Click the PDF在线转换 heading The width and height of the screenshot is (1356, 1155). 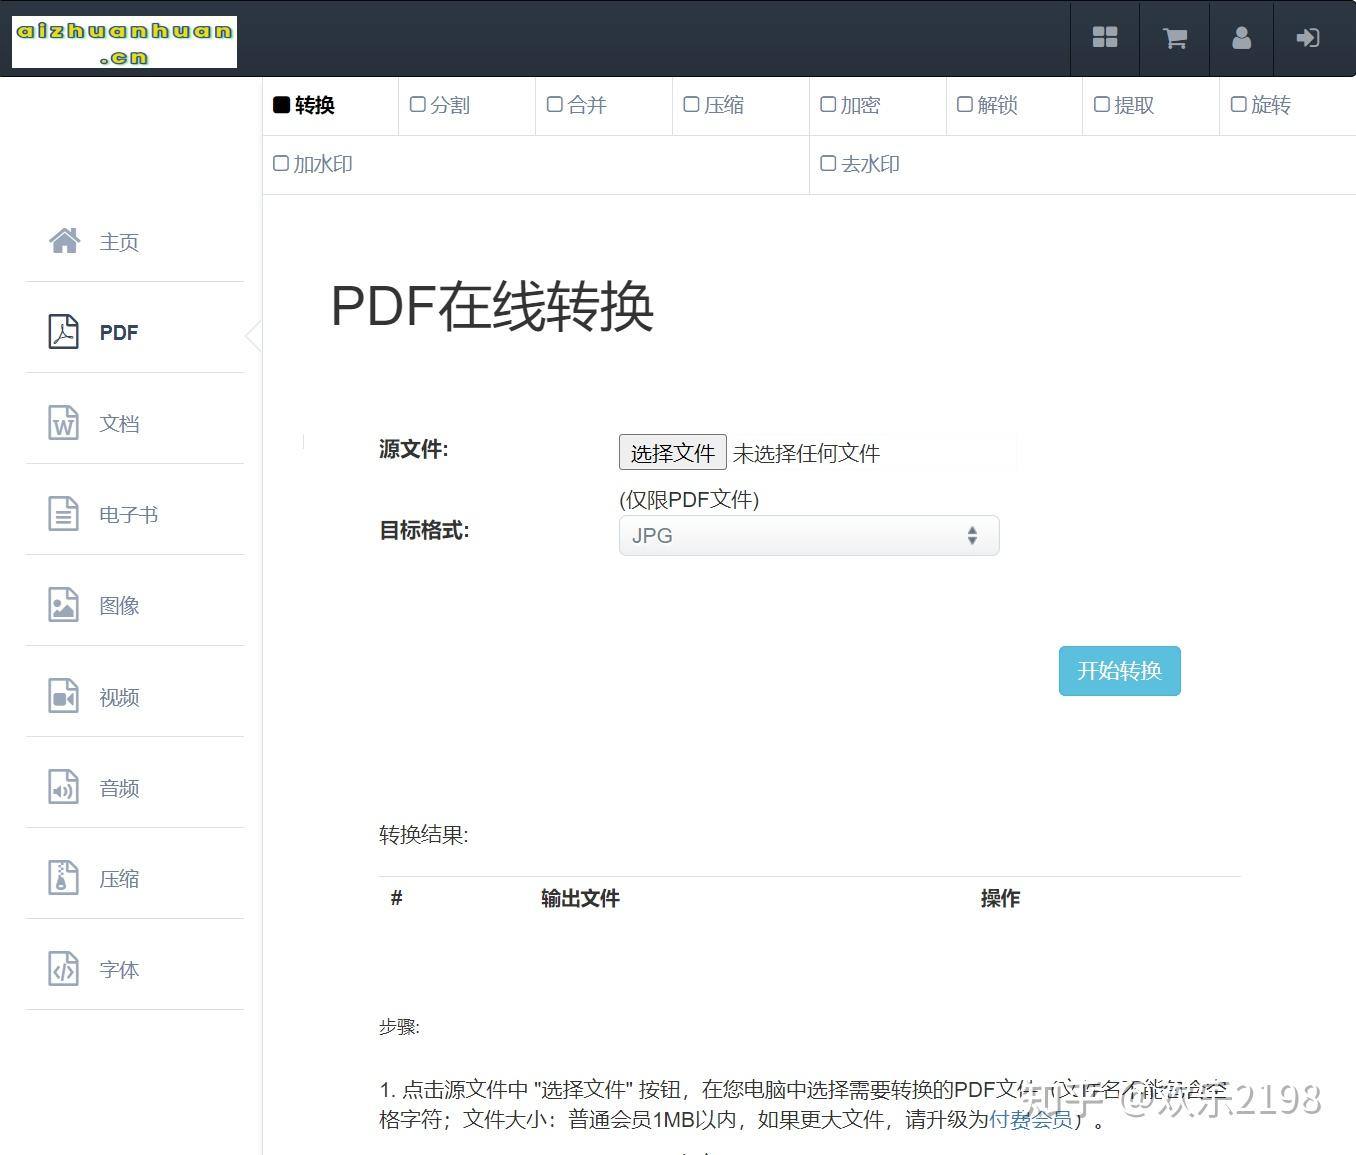(x=492, y=306)
